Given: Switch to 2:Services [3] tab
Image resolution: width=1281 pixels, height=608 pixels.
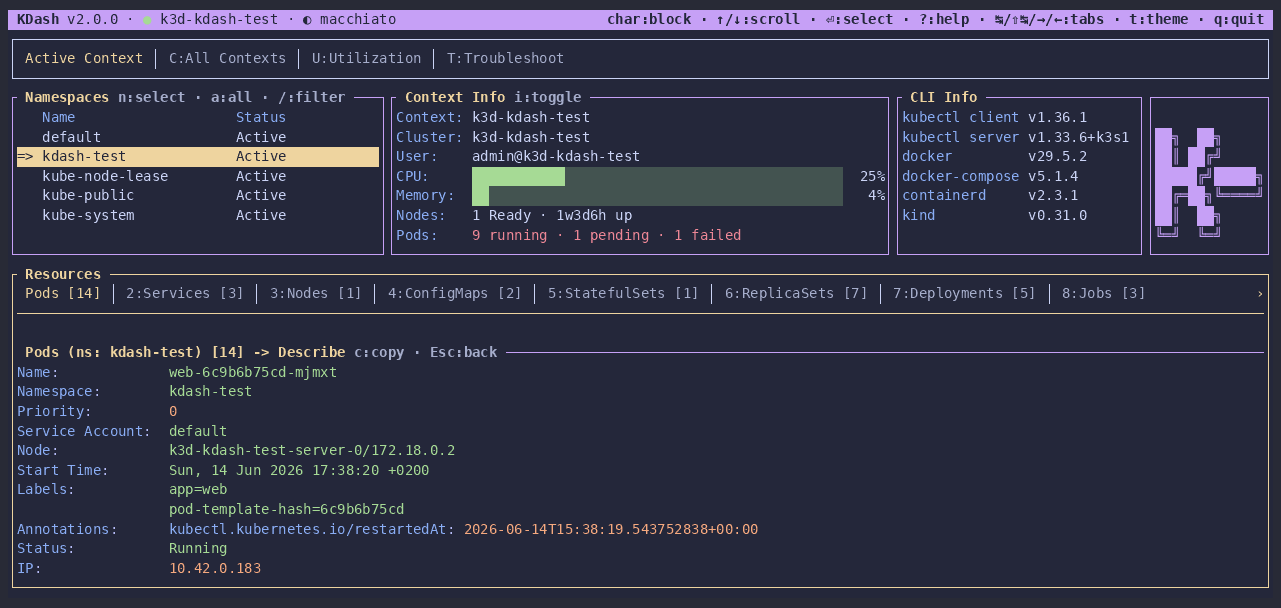Looking at the screenshot, I should 185,294.
